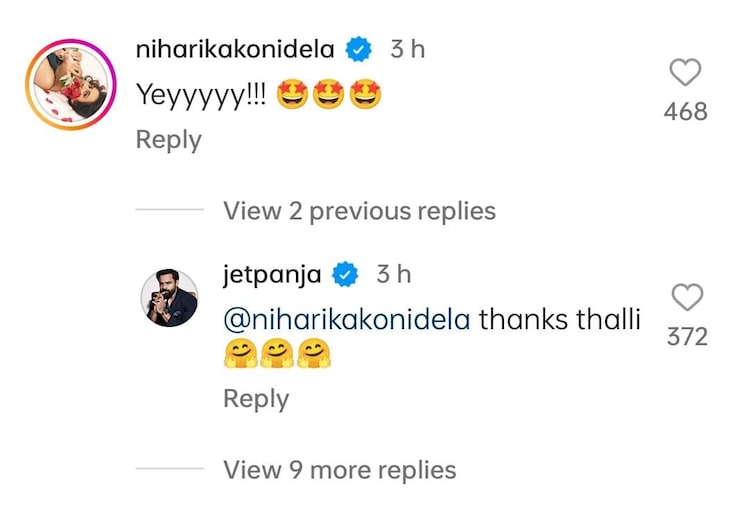Open jetpanja's profile picture
Image resolution: width=750 pixels, height=505 pixels.
click(x=168, y=298)
